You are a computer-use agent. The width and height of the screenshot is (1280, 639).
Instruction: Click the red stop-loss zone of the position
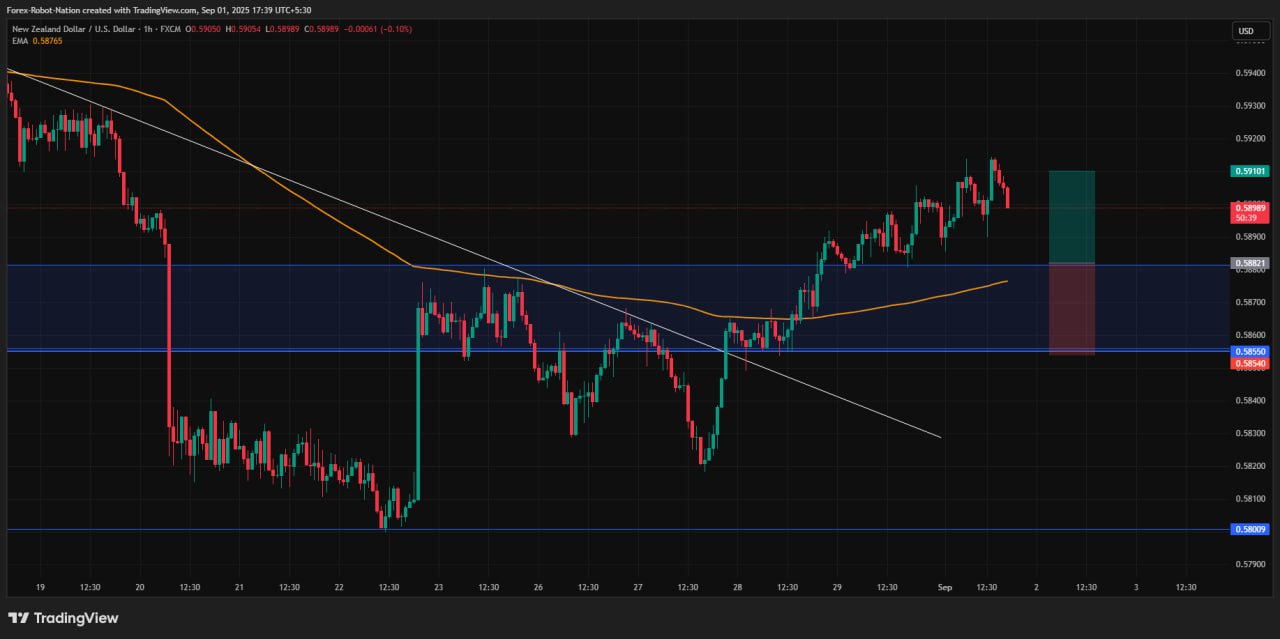[x=1071, y=308]
